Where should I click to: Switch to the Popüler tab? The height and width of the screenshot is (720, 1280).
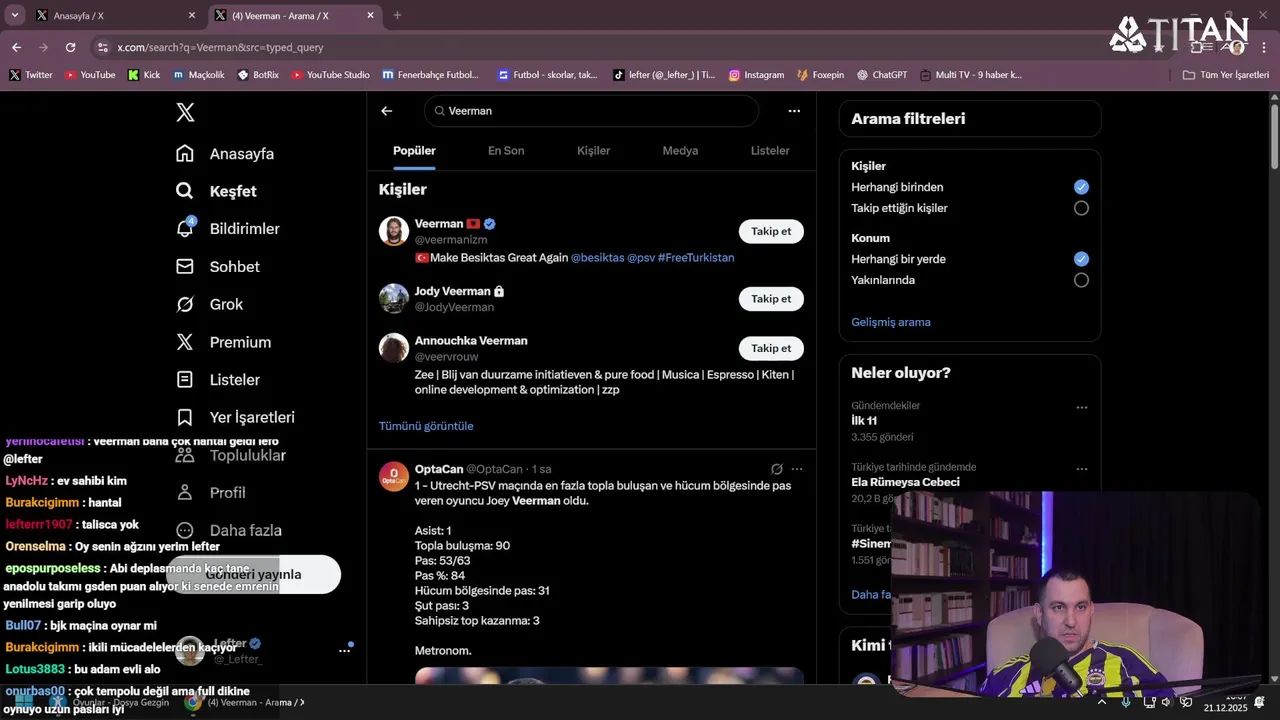click(x=414, y=151)
